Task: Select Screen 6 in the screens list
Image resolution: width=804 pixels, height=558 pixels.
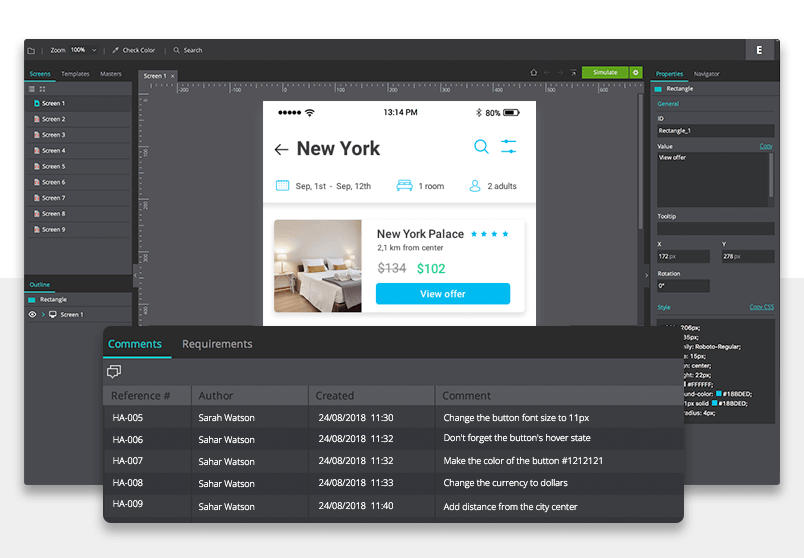Action: click(78, 182)
